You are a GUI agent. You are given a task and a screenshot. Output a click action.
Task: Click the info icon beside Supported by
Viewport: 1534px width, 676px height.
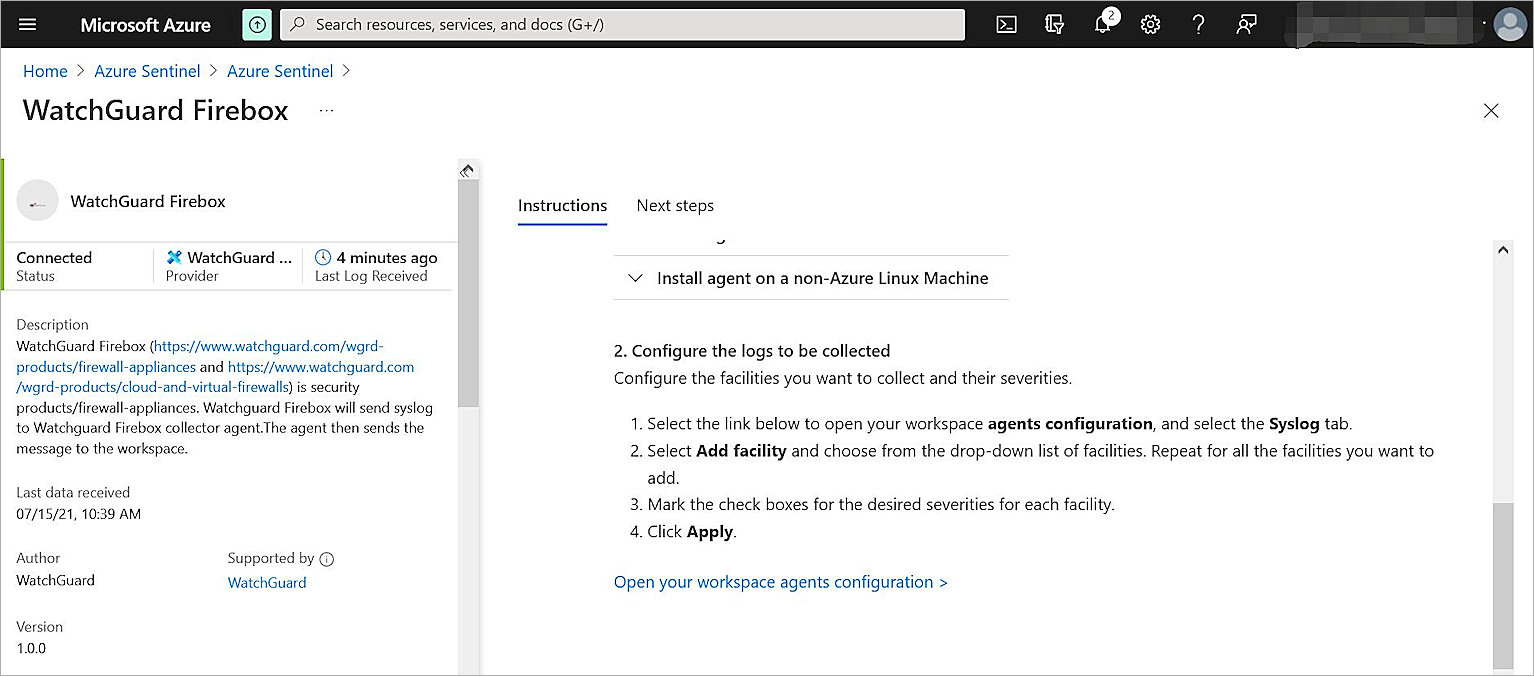click(x=327, y=559)
